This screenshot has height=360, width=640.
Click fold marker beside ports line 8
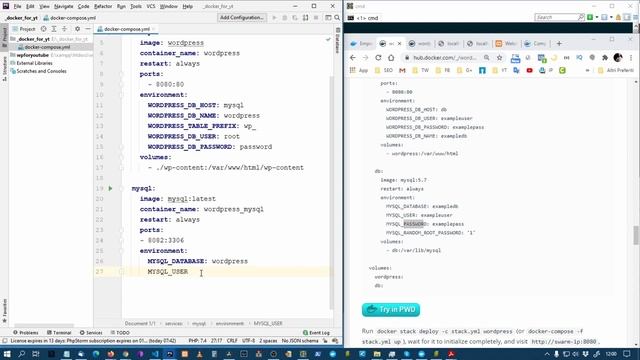pyautogui.click(x=121, y=74)
